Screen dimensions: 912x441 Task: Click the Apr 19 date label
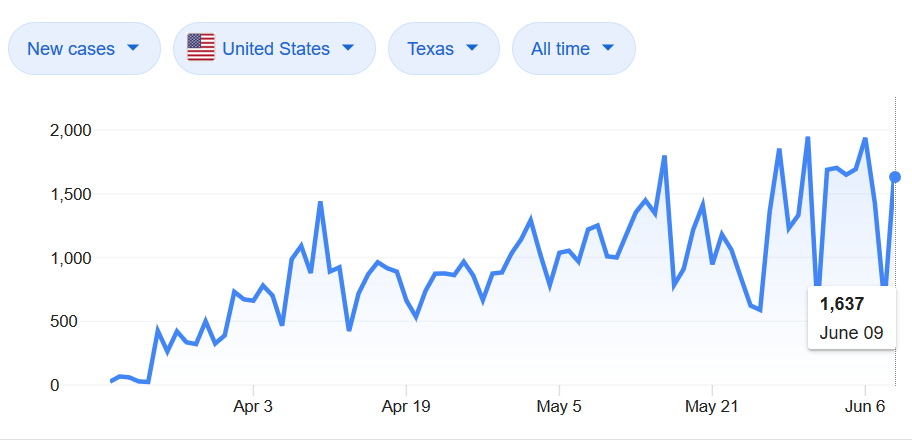click(x=406, y=407)
